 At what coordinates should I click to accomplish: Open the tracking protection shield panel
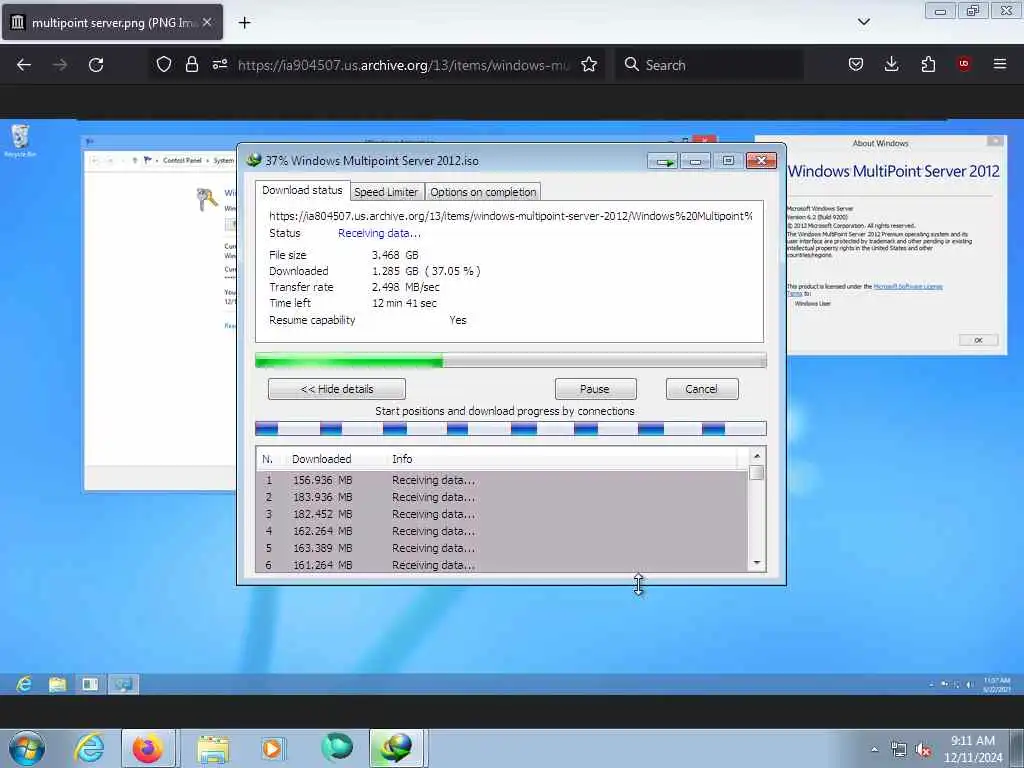click(164, 64)
